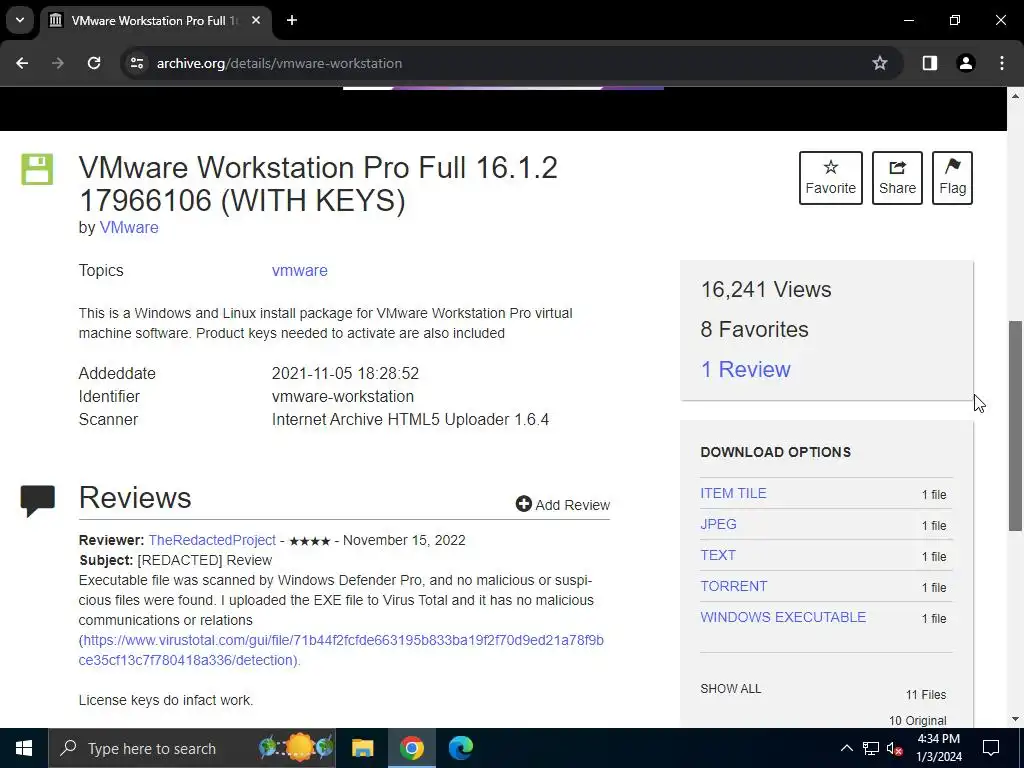Download ITEM TILE option
Viewport: 1024px width, 768px height.
tap(733, 493)
